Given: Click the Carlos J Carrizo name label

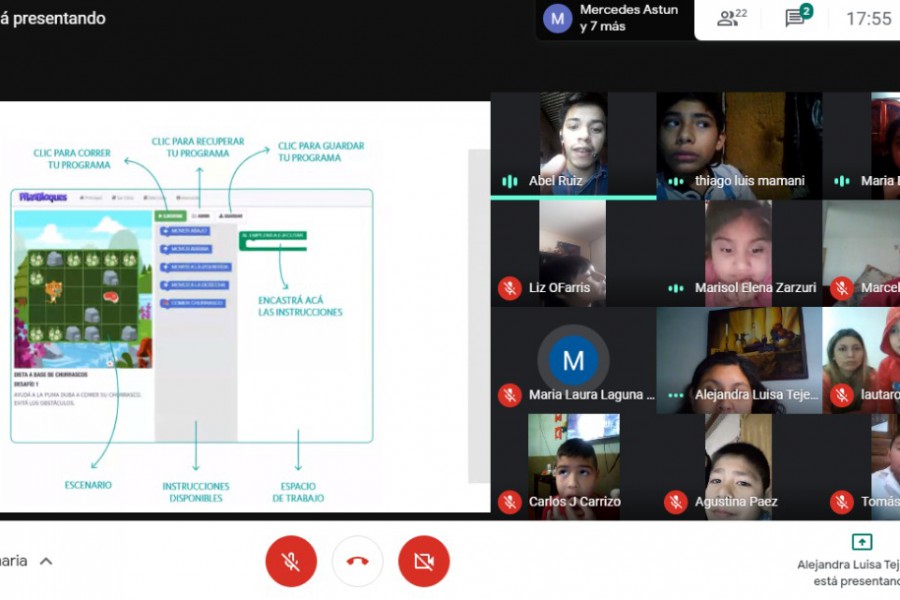Looking at the screenshot, I should tap(575, 502).
